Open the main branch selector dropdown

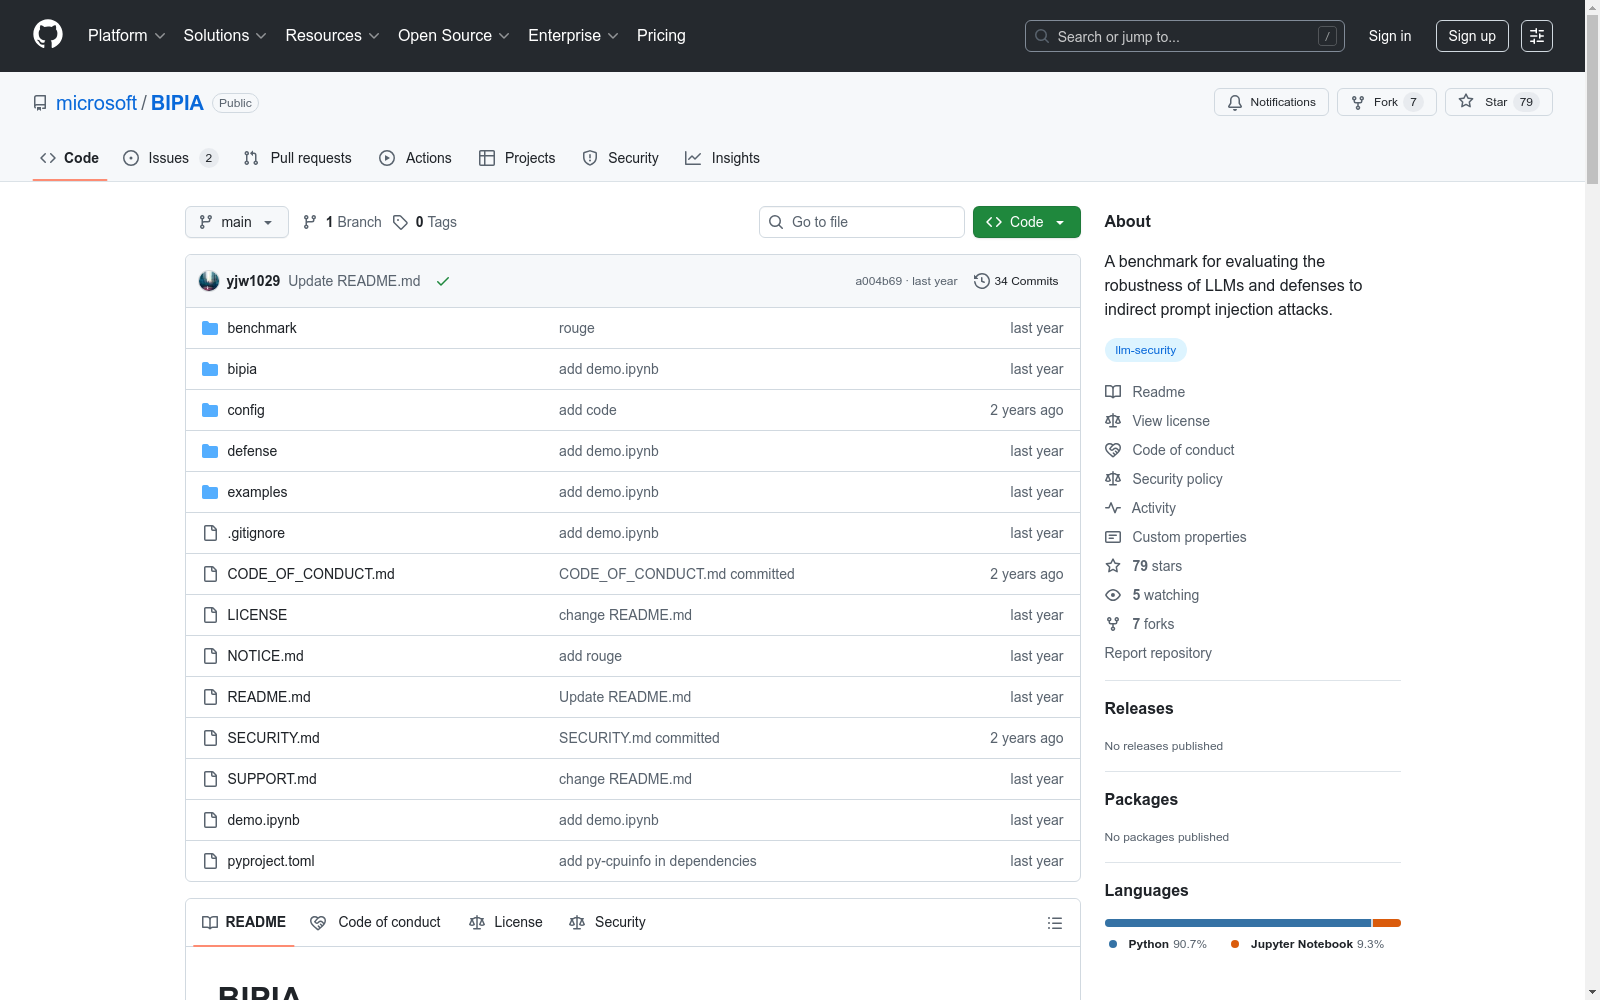[237, 222]
